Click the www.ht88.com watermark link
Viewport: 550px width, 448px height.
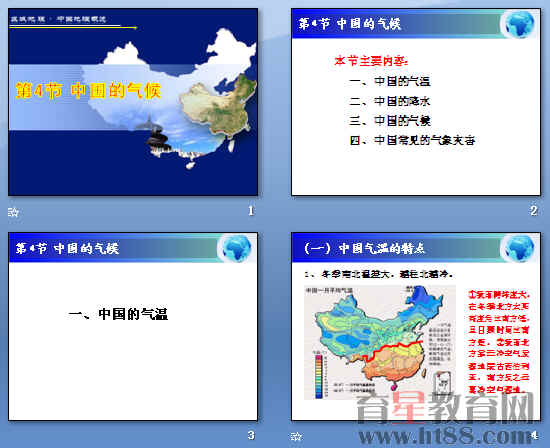coord(445,436)
